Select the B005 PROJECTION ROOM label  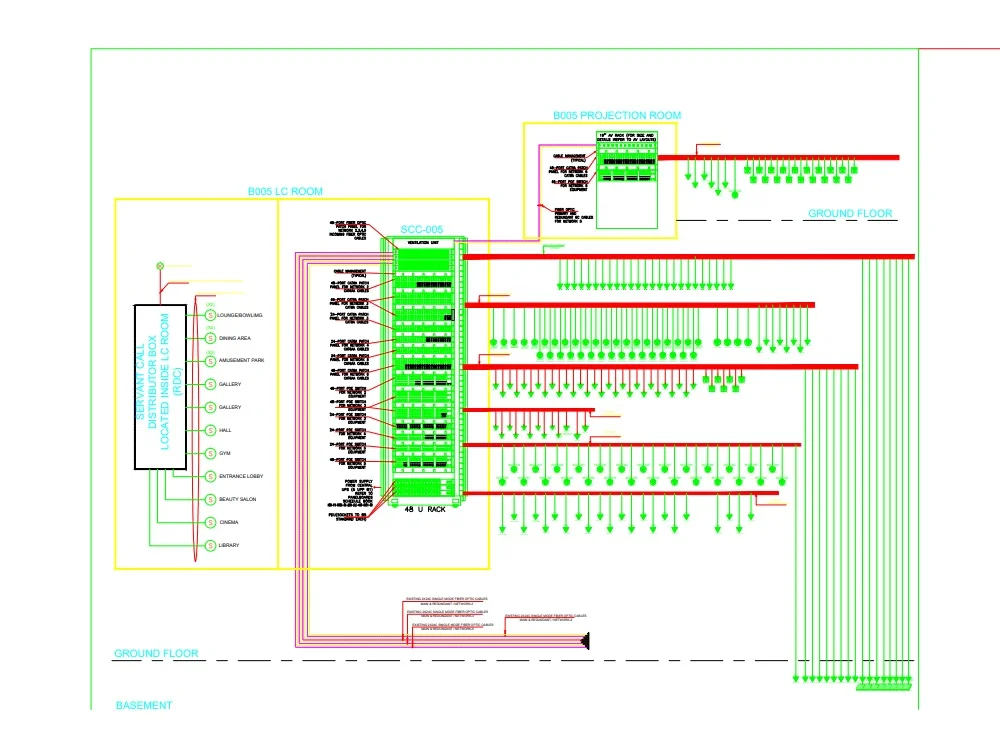point(617,116)
